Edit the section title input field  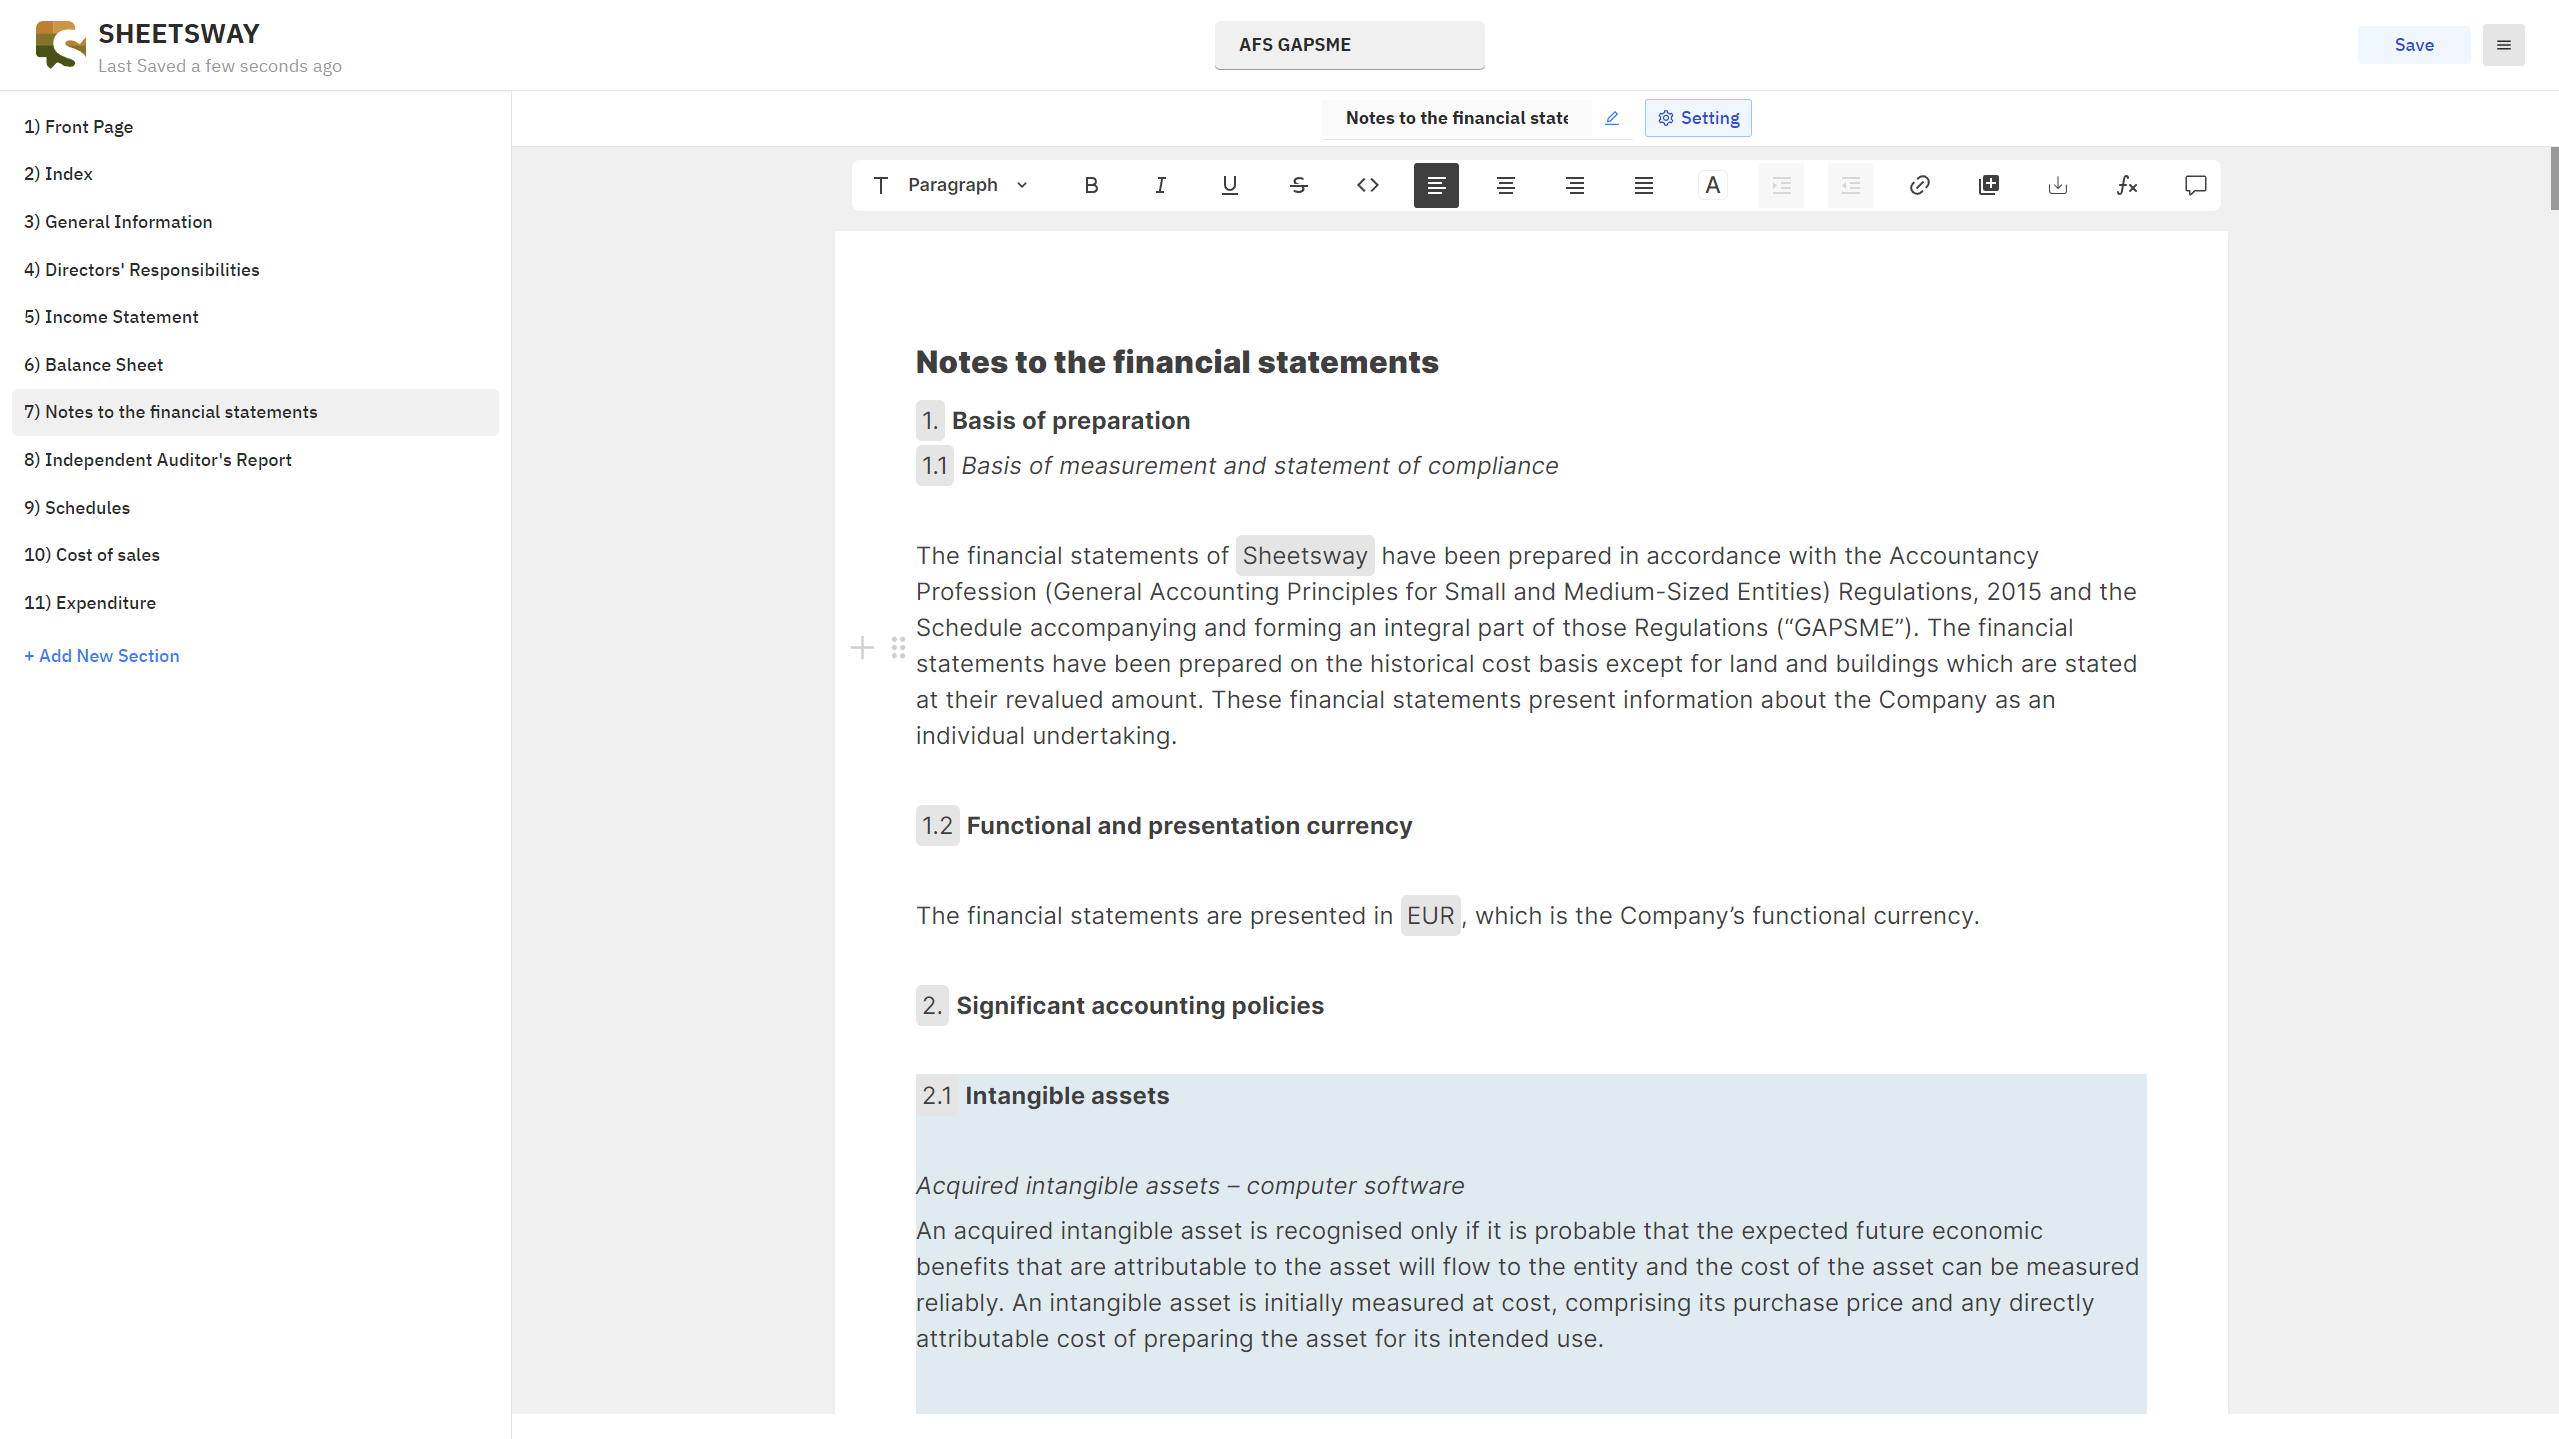pyautogui.click(x=1455, y=117)
